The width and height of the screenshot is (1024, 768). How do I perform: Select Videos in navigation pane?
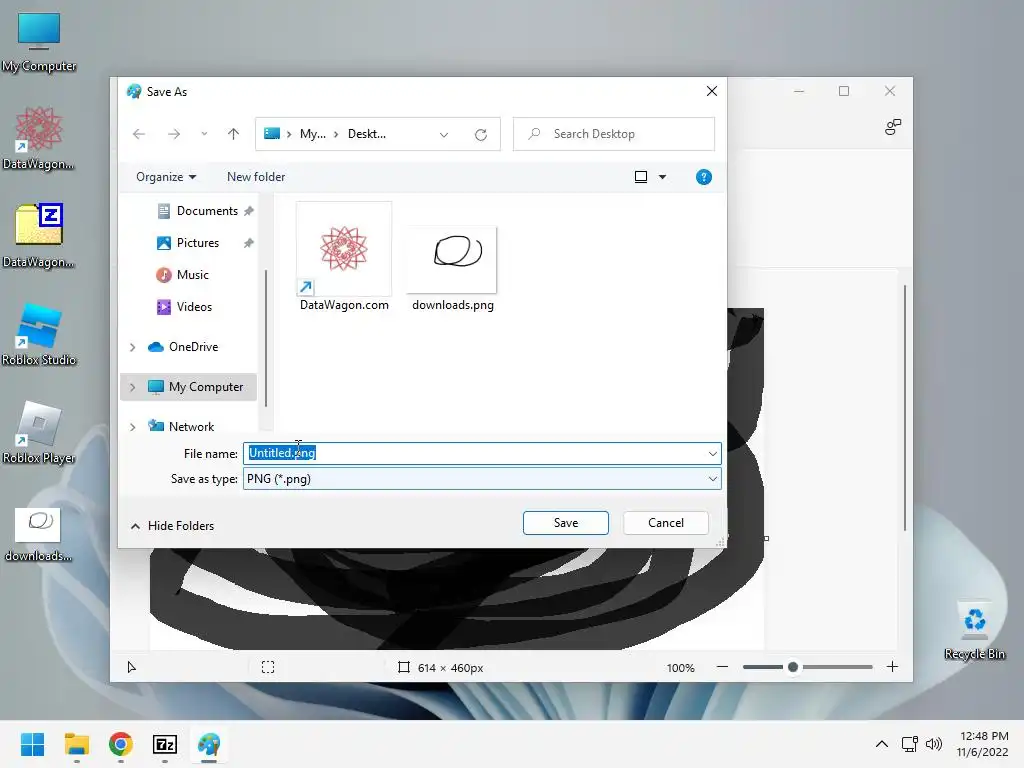tap(185, 307)
